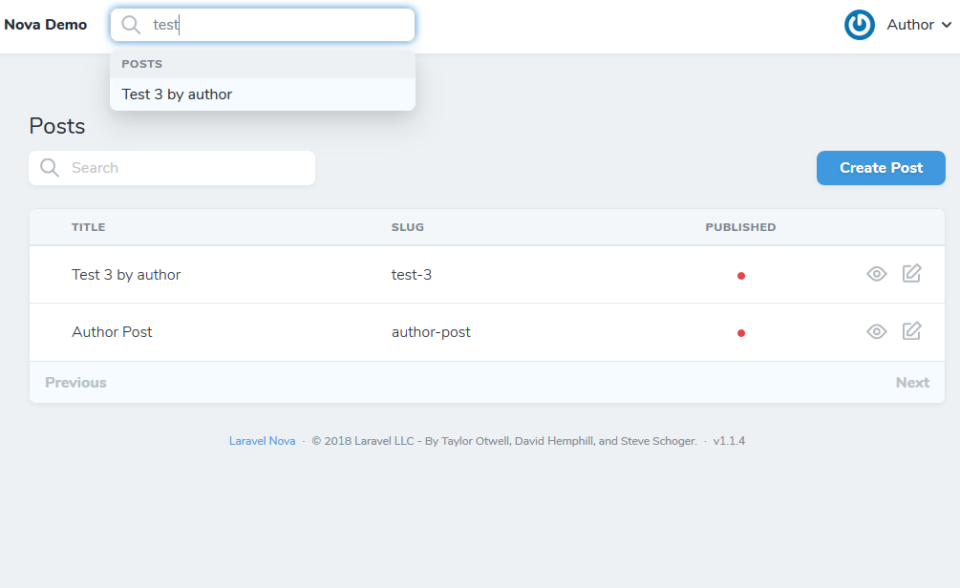Image resolution: width=960 pixels, height=588 pixels.
Task: Click the pencil icon to edit Author Post
Action: click(911, 331)
